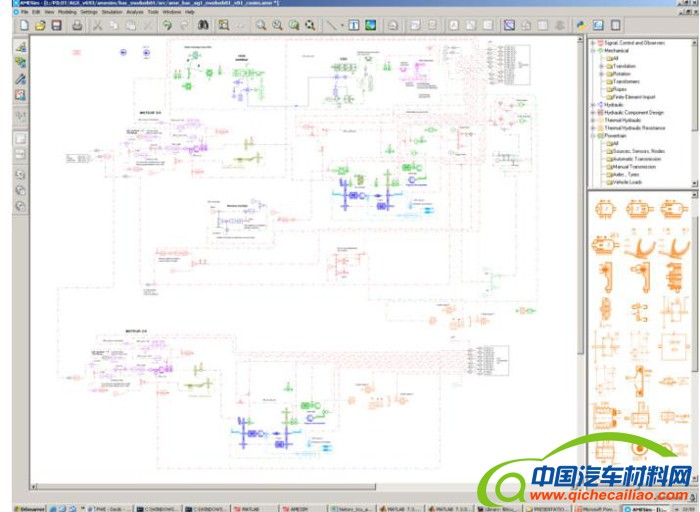This screenshot has width=700, height=512.
Task: Expand the Hydraulic library node
Action: [593, 104]
